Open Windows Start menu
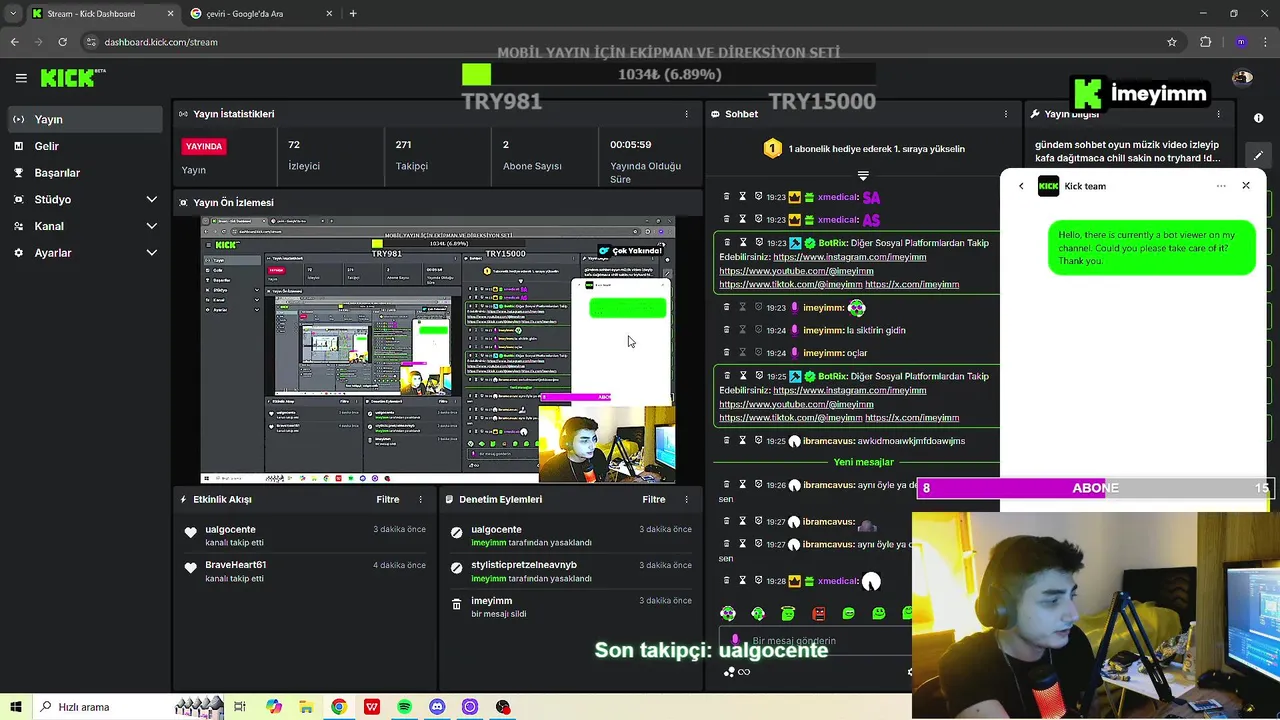This screenshot has height=720, width=1280. coord(15,707)
